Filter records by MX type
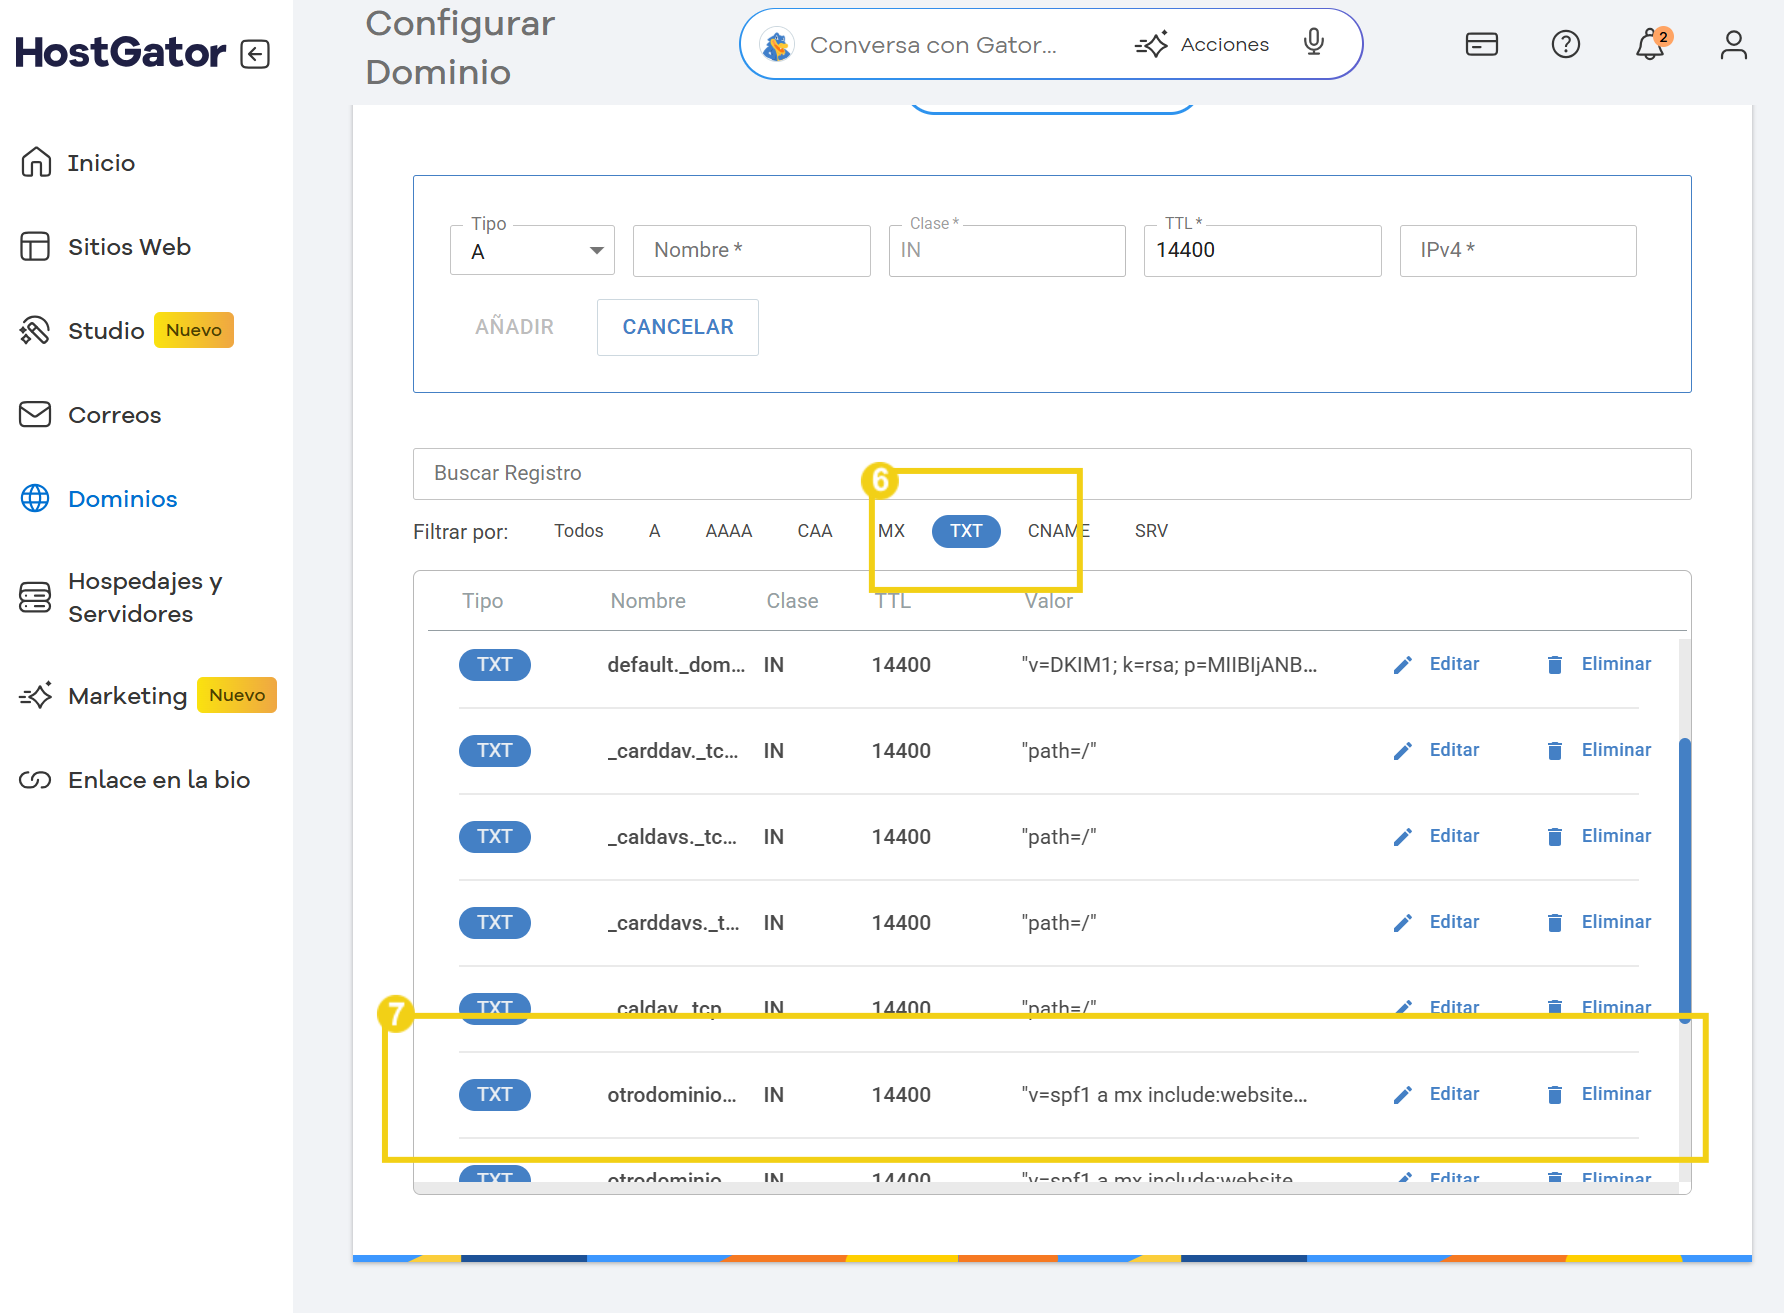The height and width of the screenshot is (1313, 1784). point(891,531)
